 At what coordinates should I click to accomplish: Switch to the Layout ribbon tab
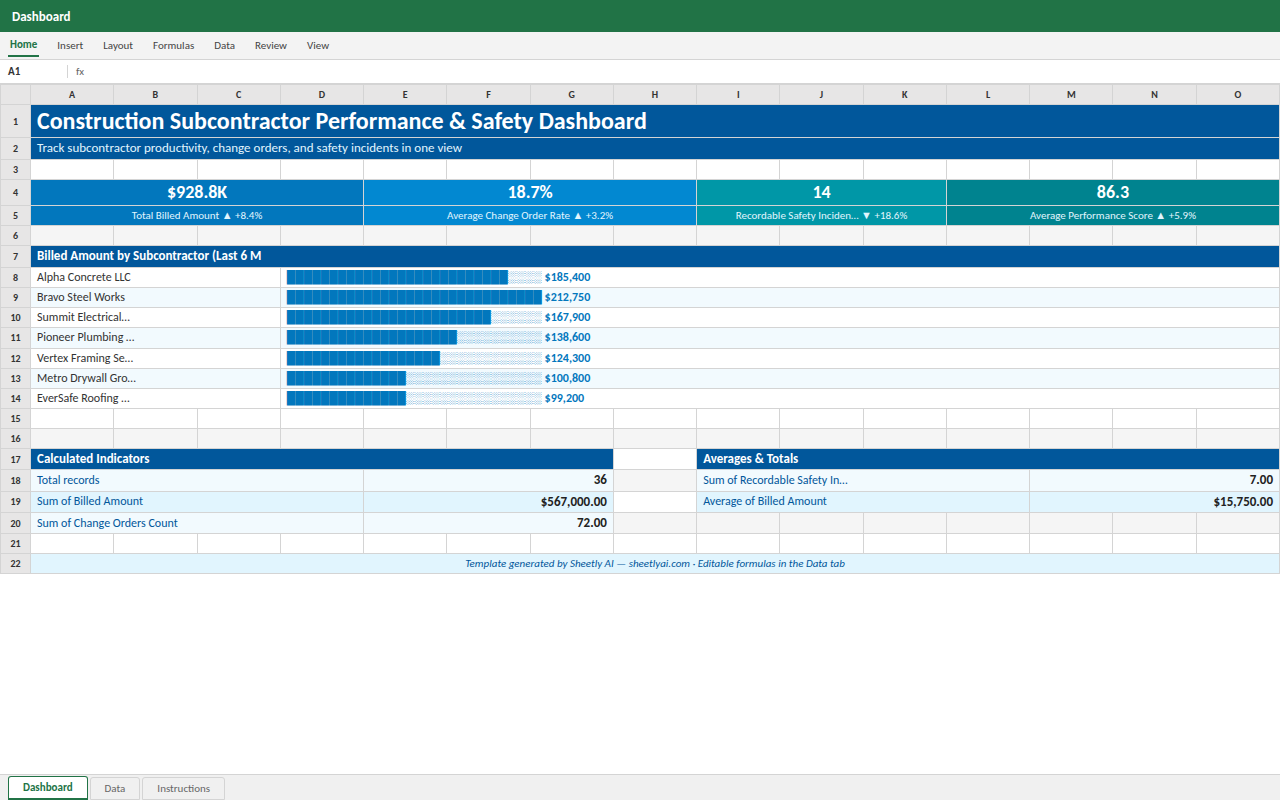118,46
